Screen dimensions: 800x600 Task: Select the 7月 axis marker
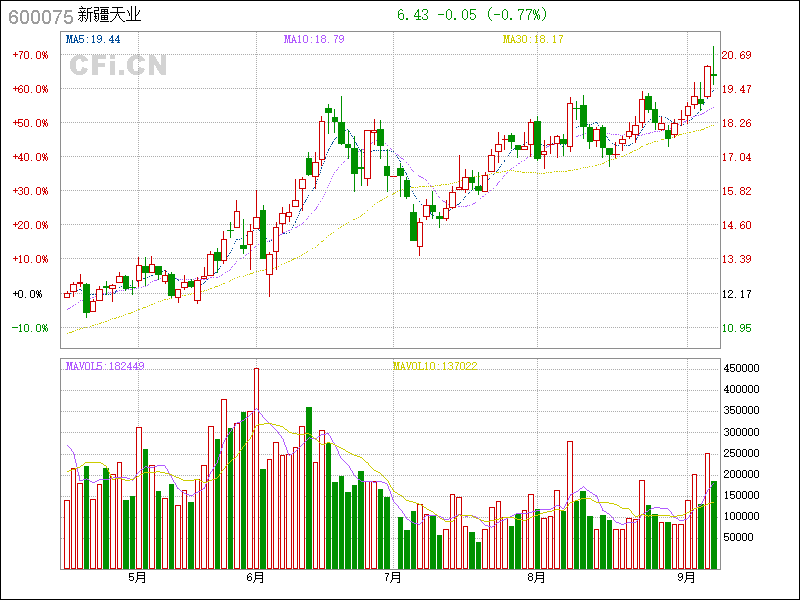(393, 577)
